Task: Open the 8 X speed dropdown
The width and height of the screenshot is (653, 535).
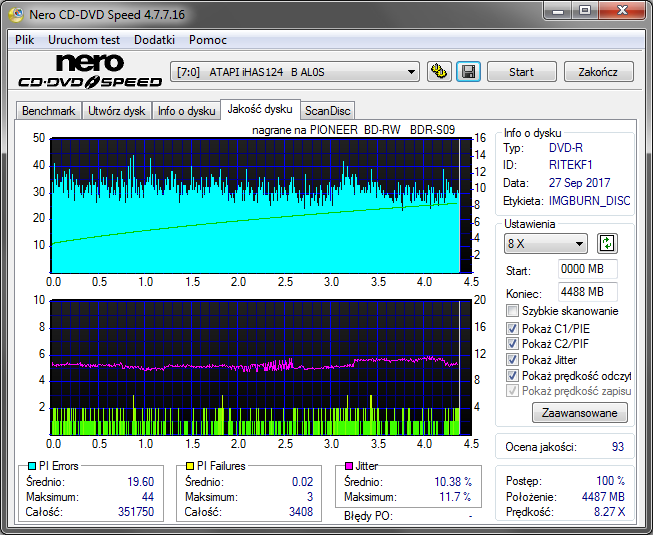Action: click(546, 244)
